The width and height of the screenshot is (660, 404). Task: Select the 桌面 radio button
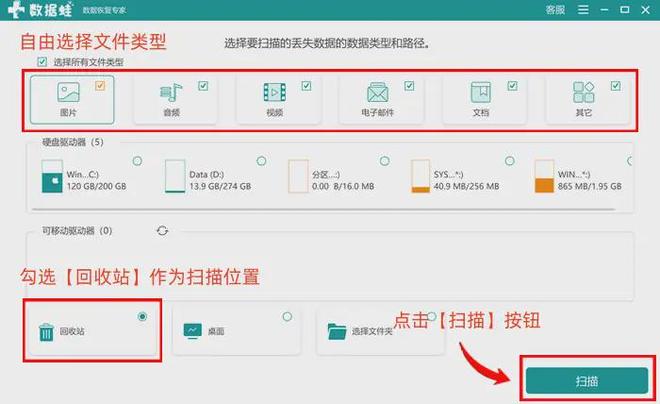tap(287, 316)
